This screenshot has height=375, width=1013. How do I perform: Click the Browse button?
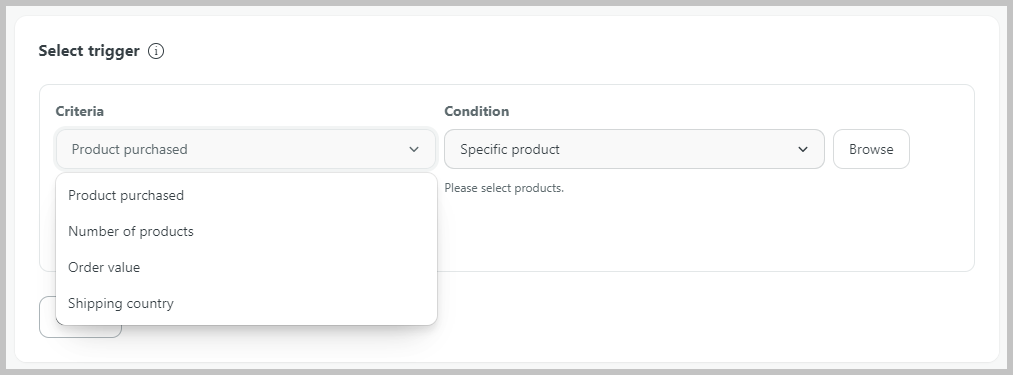pyautogui.click(x=871, y=149)
